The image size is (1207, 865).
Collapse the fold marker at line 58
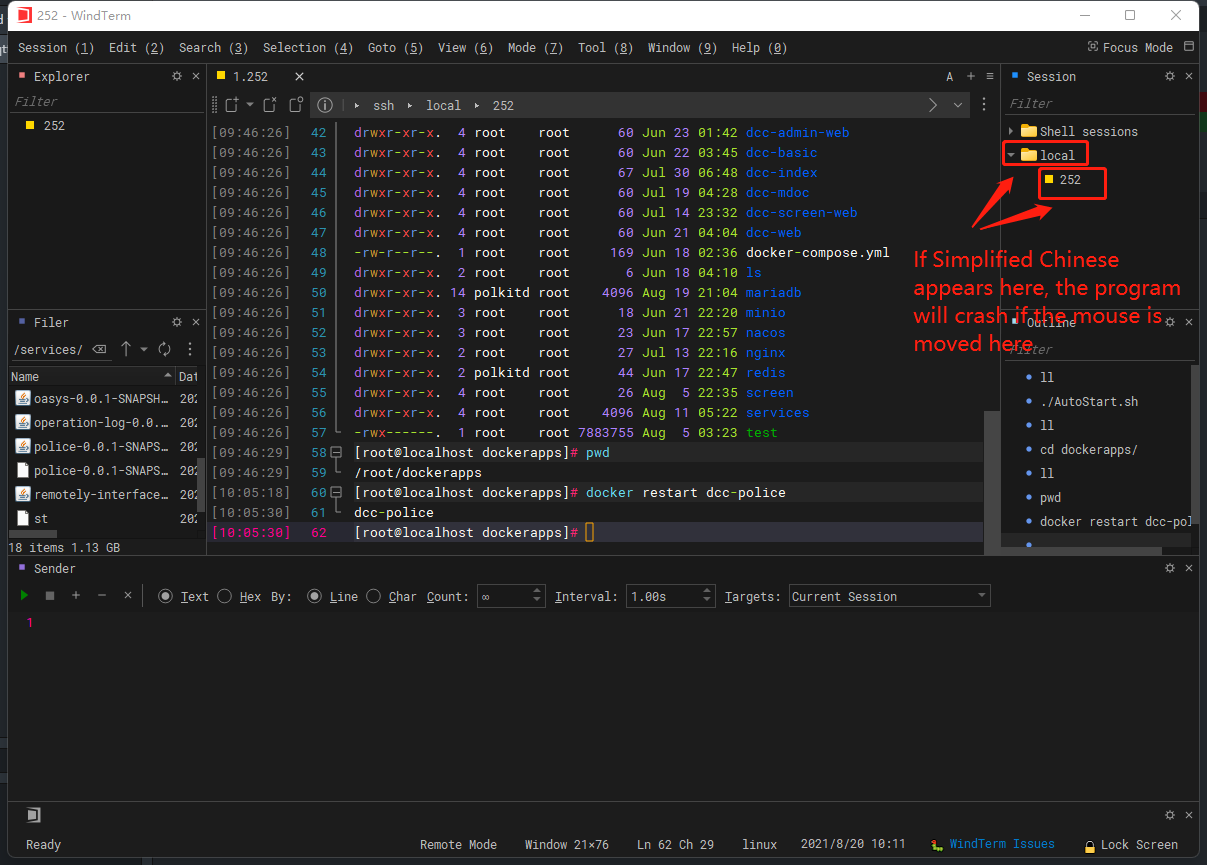point(336,452)
